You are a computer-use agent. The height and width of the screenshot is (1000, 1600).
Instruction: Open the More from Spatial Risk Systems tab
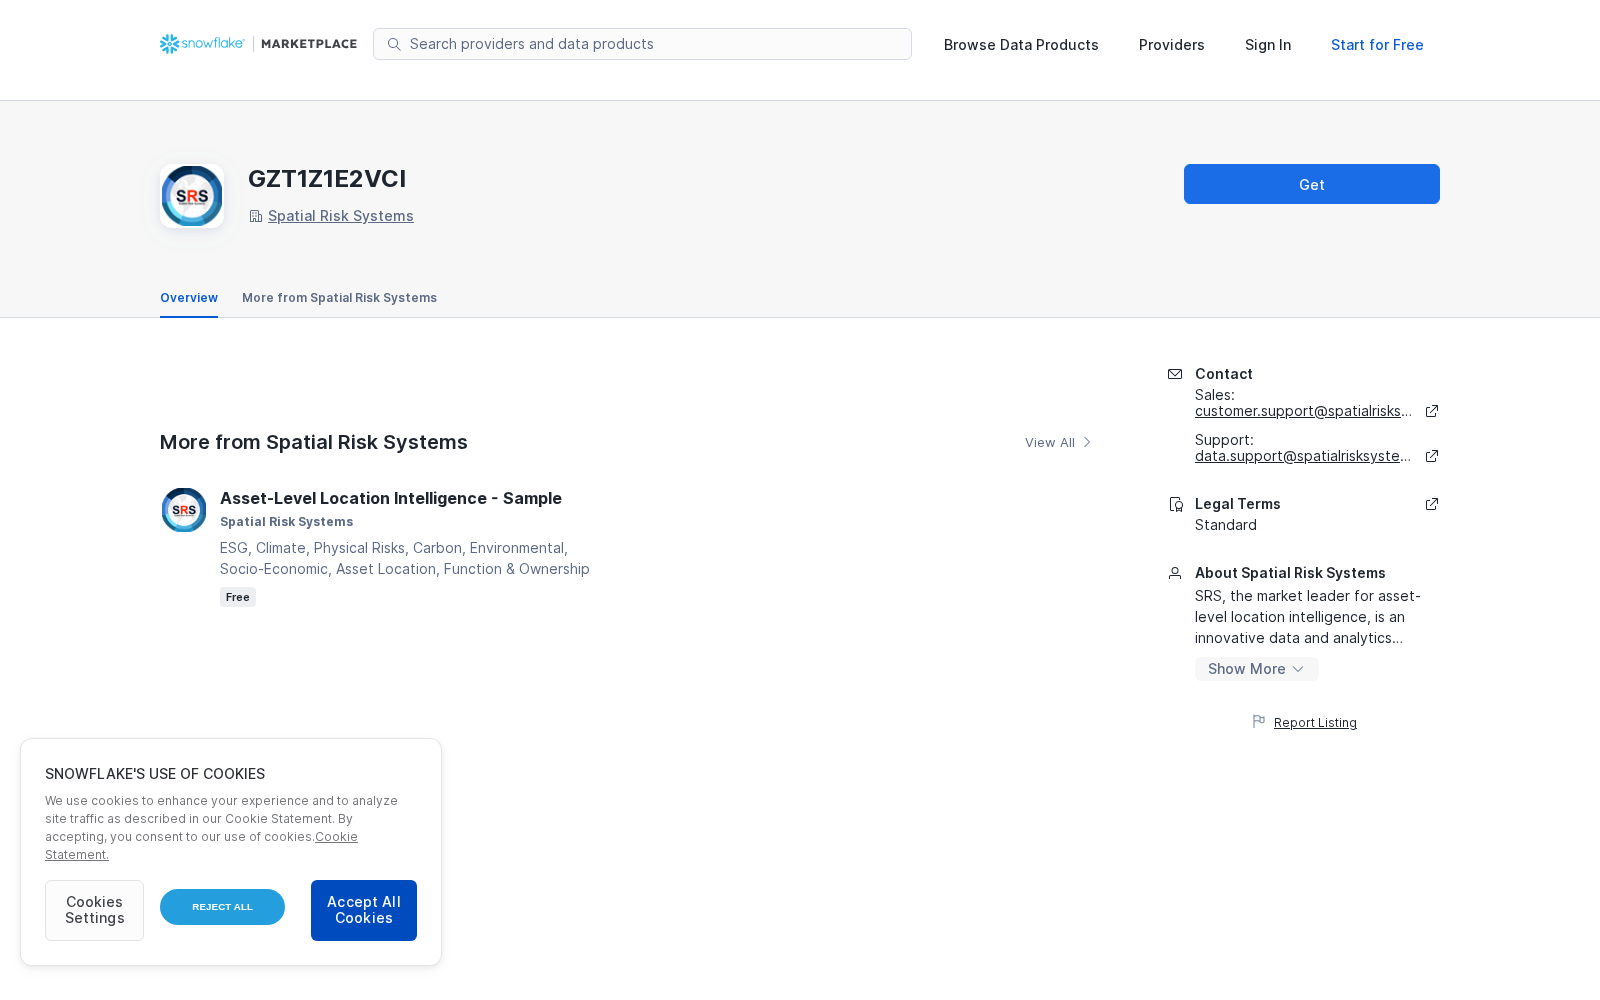pos(339,298)
